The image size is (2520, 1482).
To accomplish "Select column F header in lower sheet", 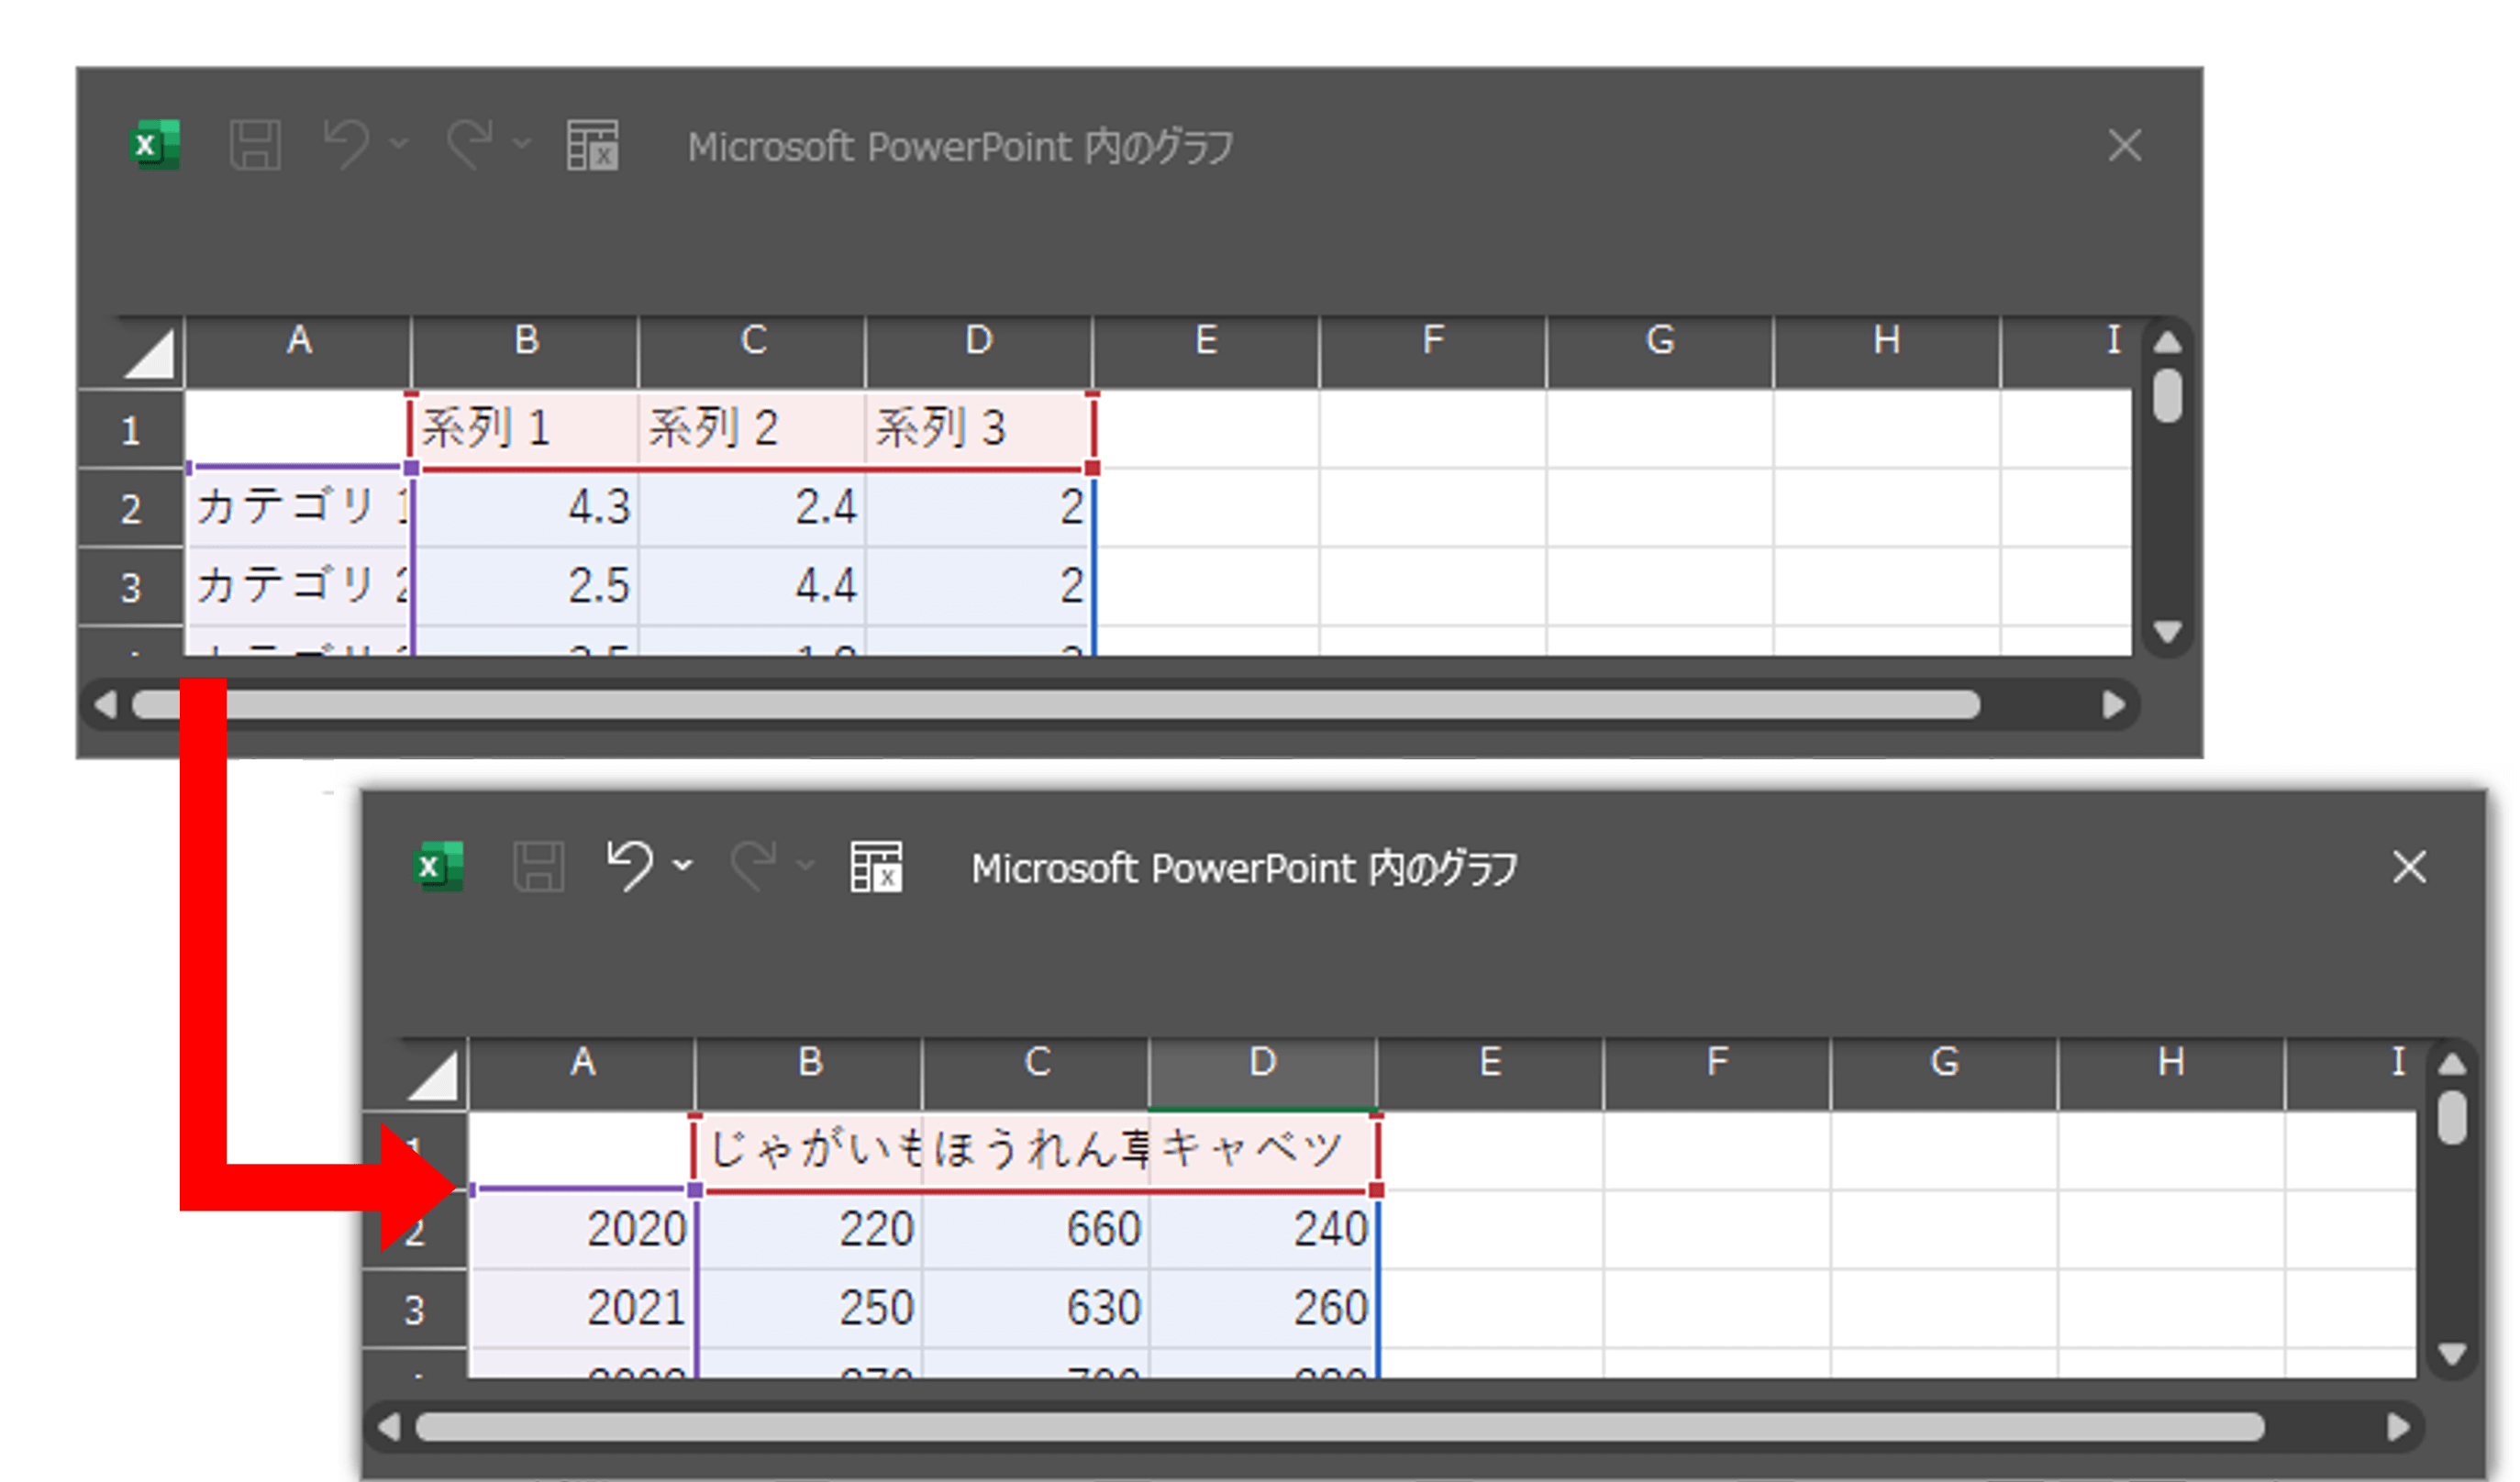I will (x=1717, y=1074).
